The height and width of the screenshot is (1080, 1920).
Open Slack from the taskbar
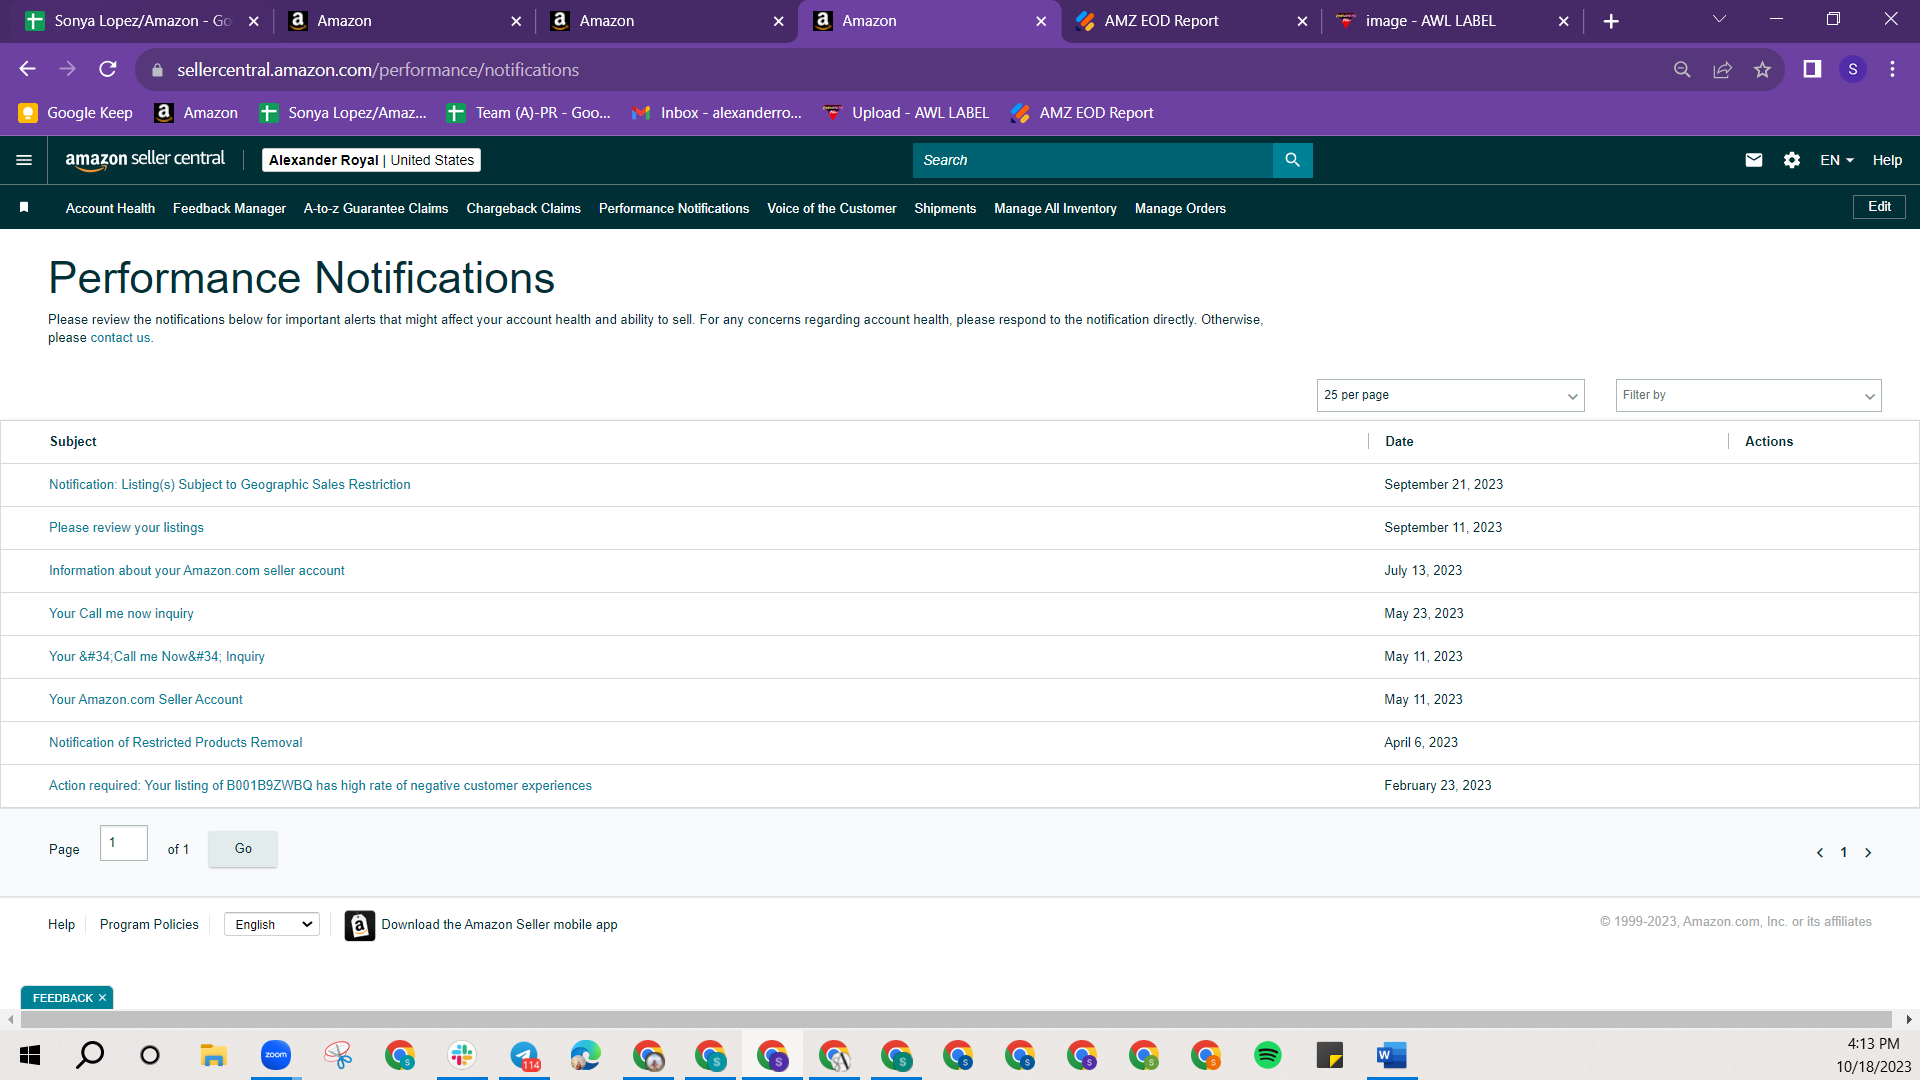[x=462, y=1055]
